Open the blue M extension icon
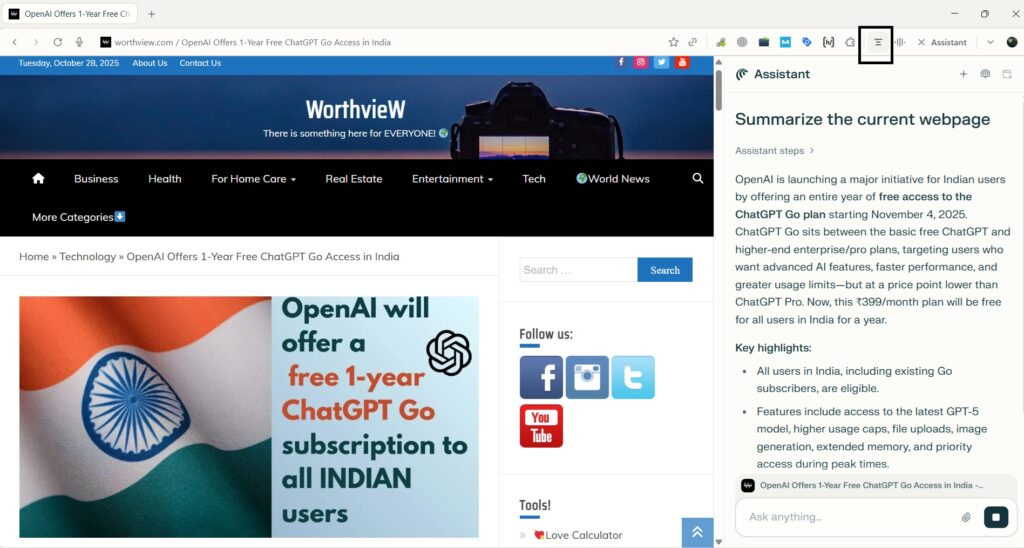Image resolution: width=1024 pixels, height=548 pixels. [785, 42]
